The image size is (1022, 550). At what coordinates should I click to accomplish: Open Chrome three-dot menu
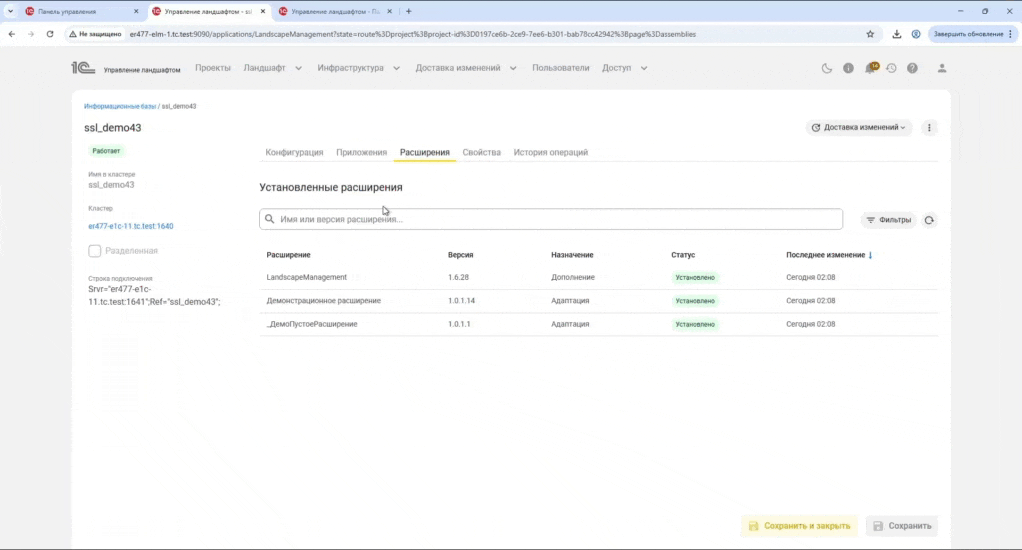tap(1011, 34)
